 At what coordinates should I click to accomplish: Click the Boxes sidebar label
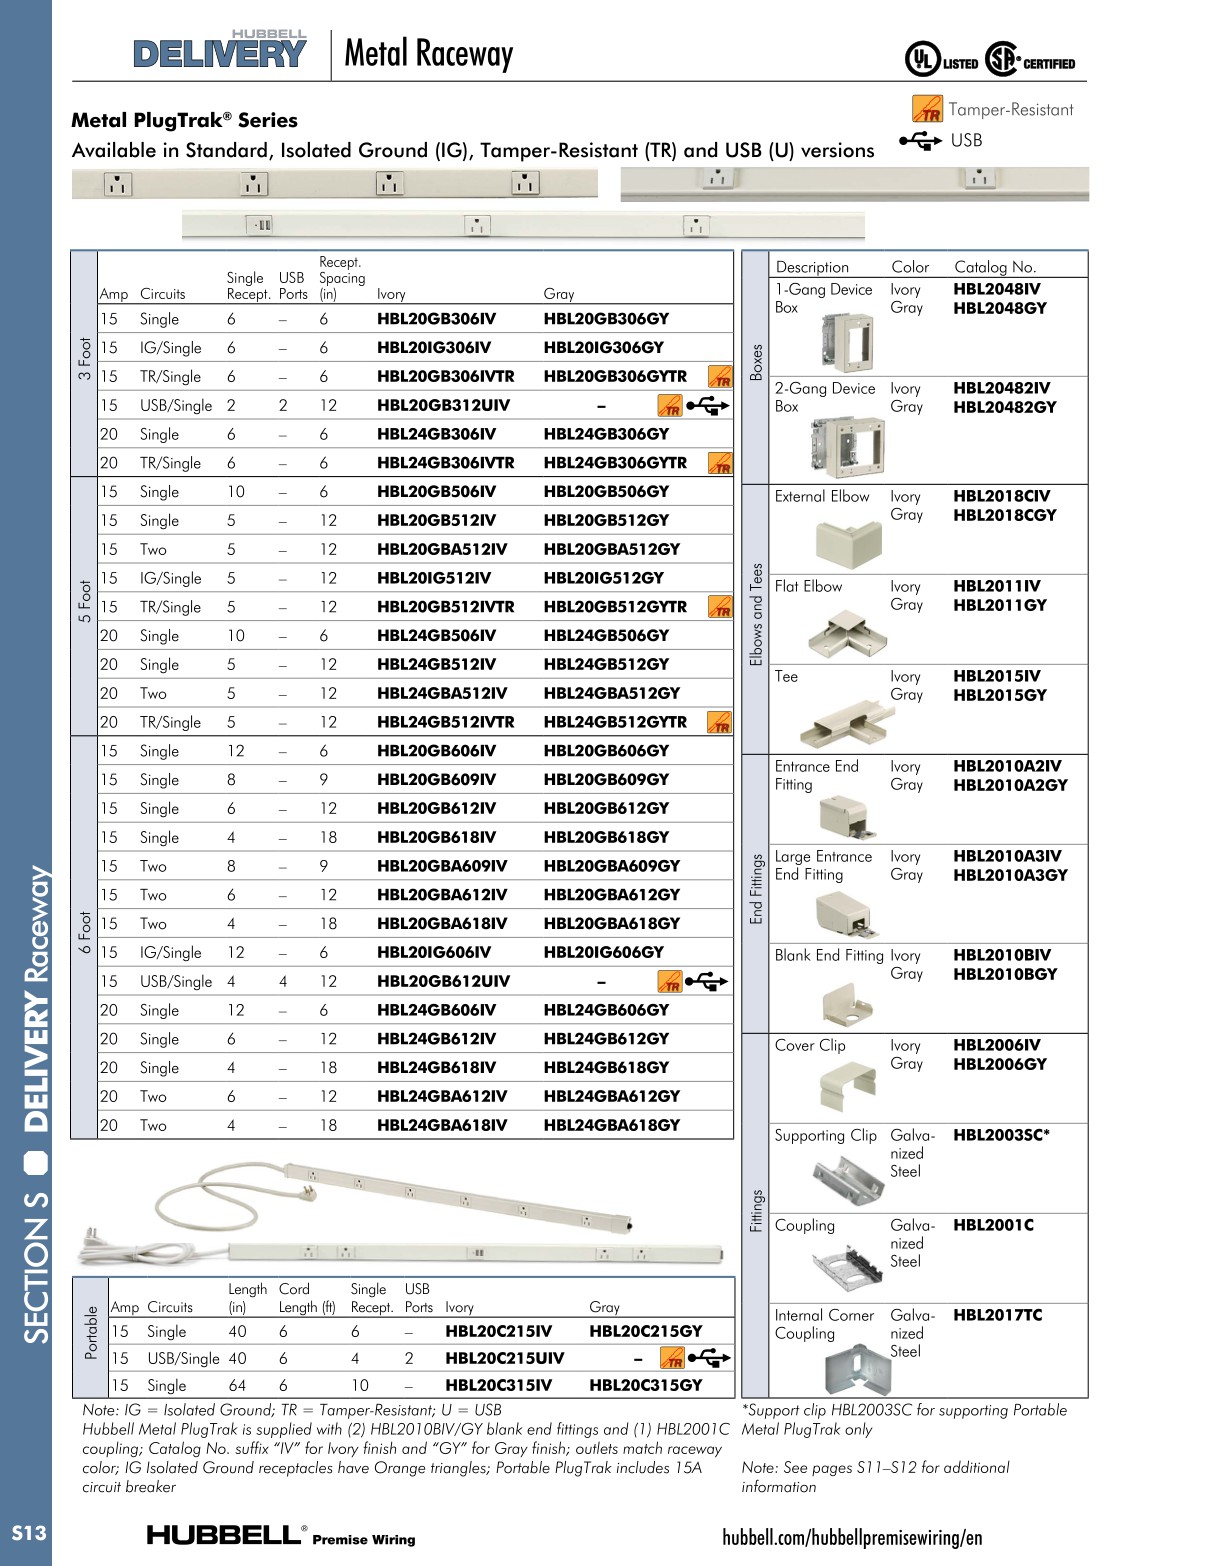(758, 360)
